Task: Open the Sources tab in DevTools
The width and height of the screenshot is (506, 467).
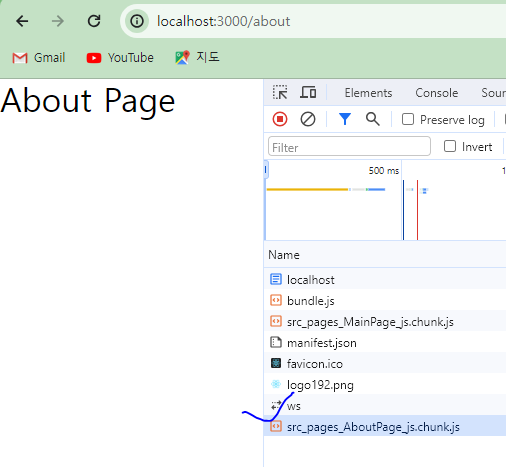Action: pyautogui.click(x=493, y=93)
